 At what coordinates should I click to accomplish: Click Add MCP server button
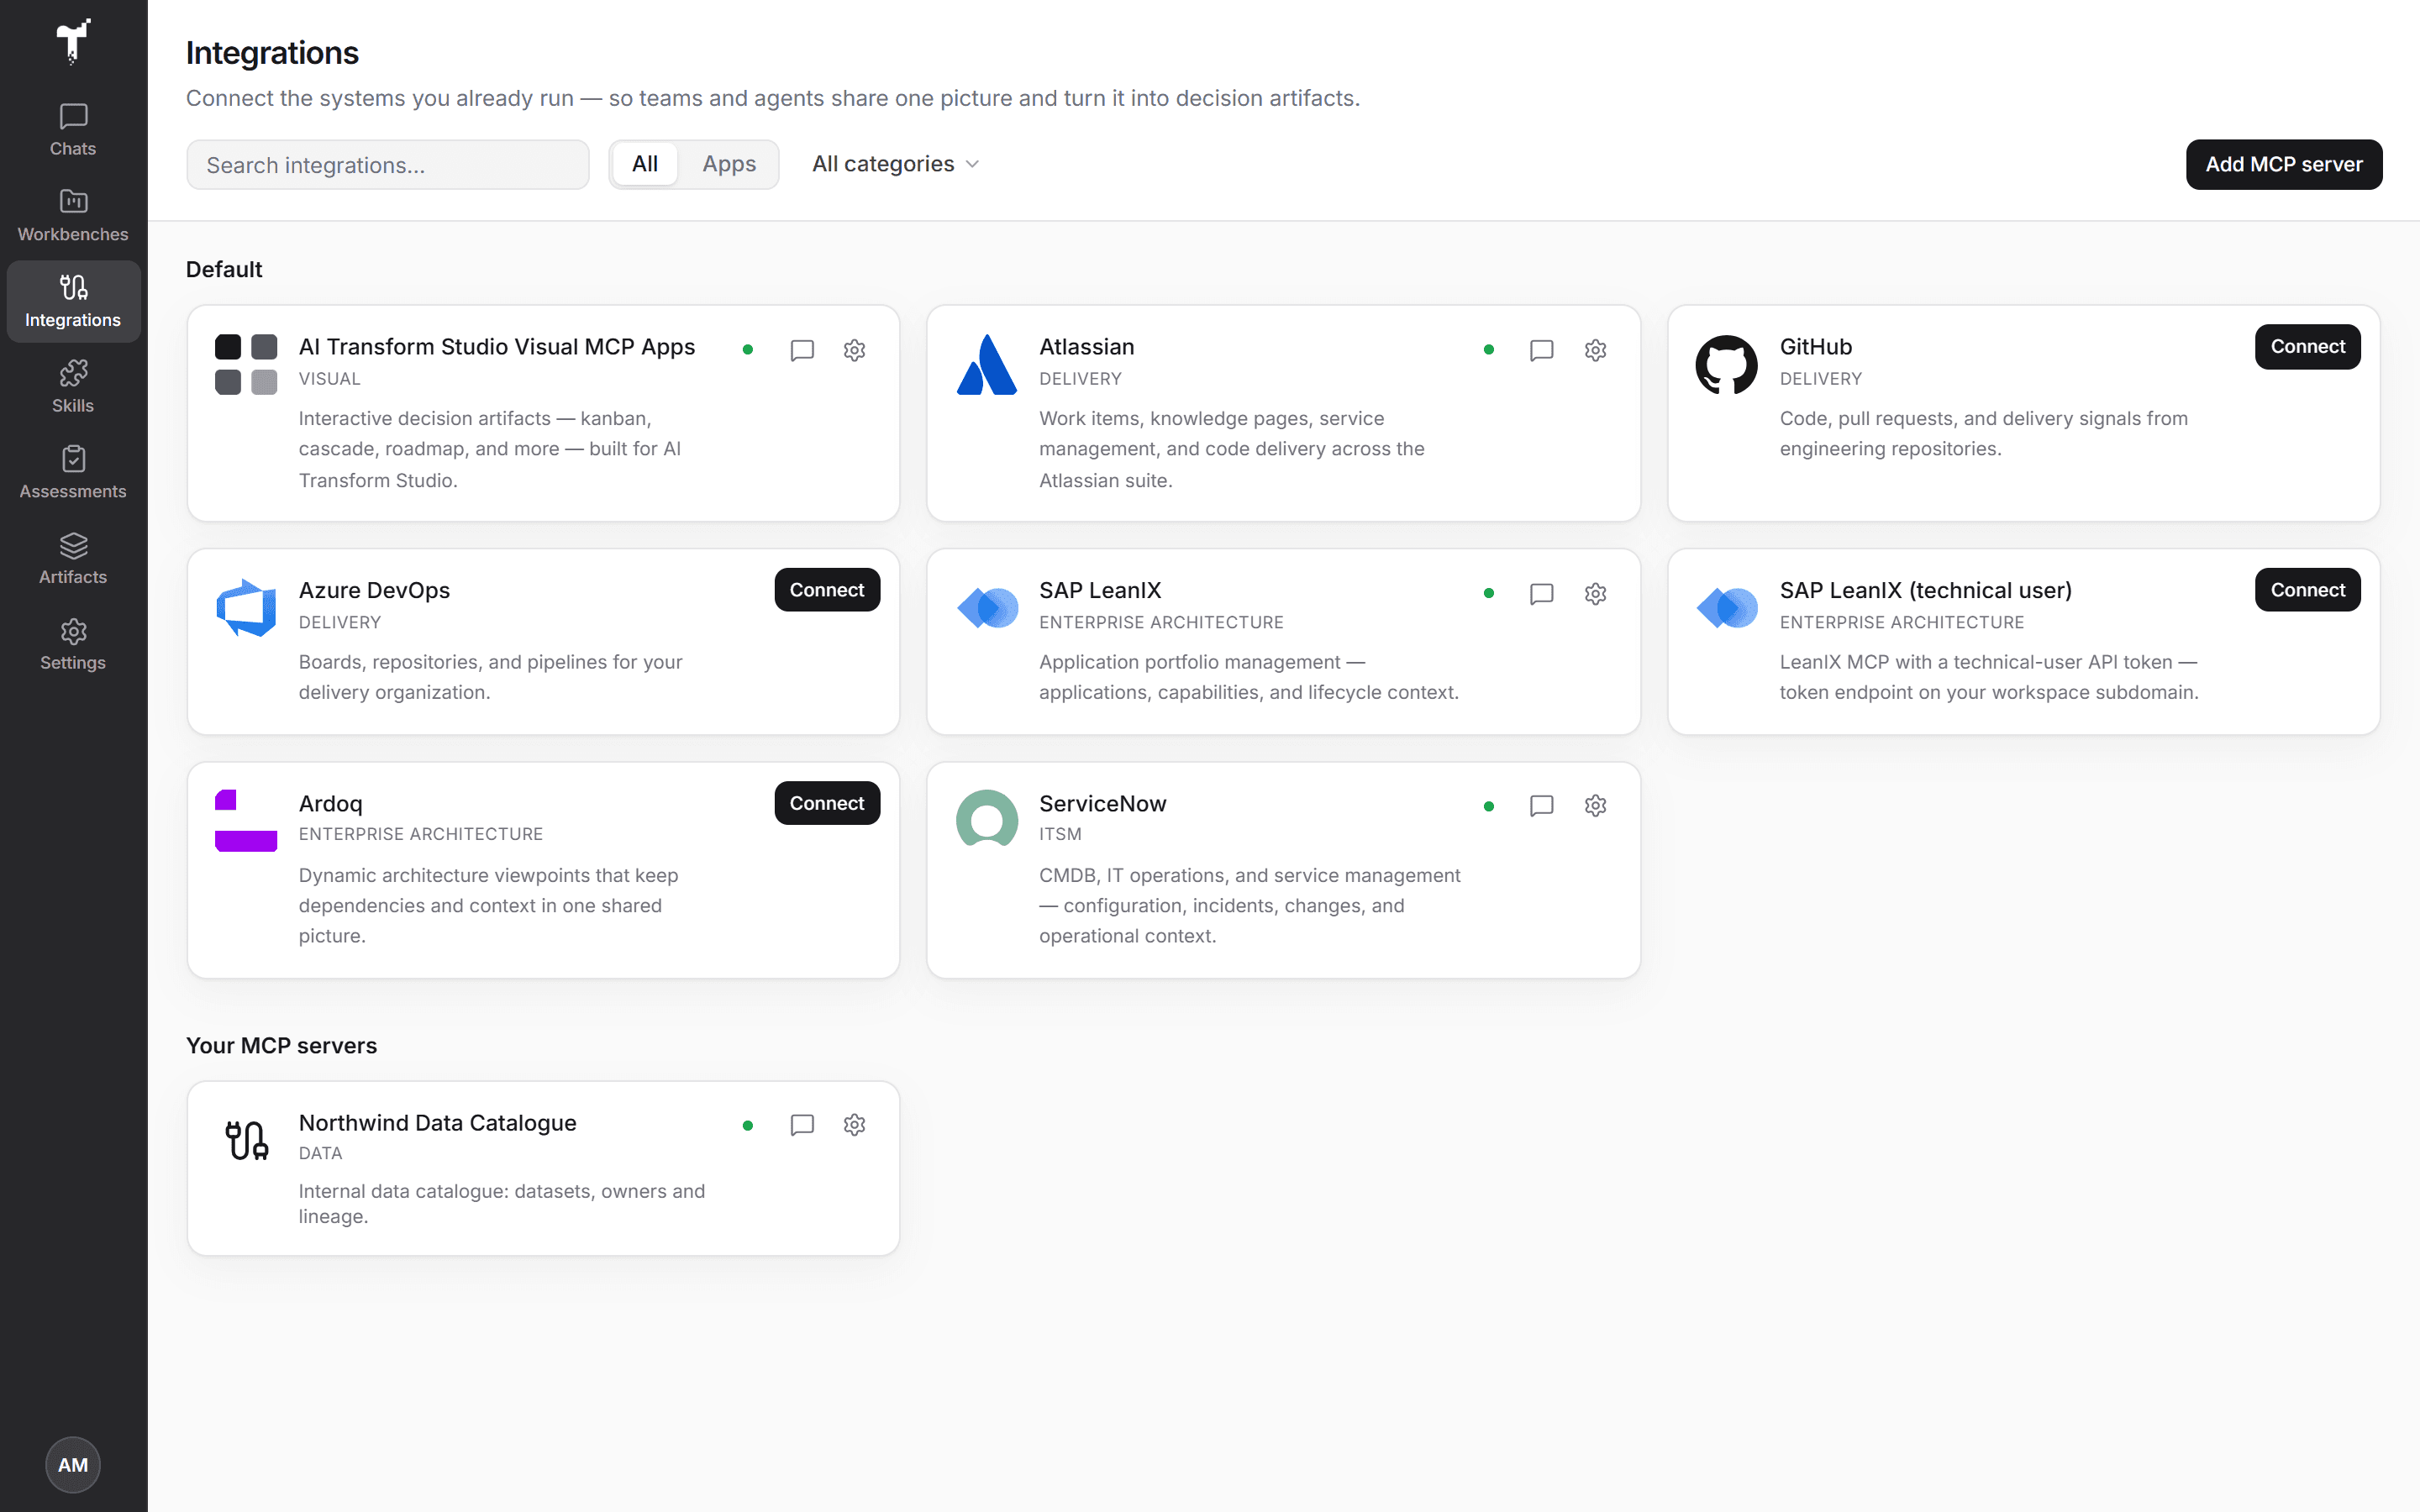pos(2284,164)
